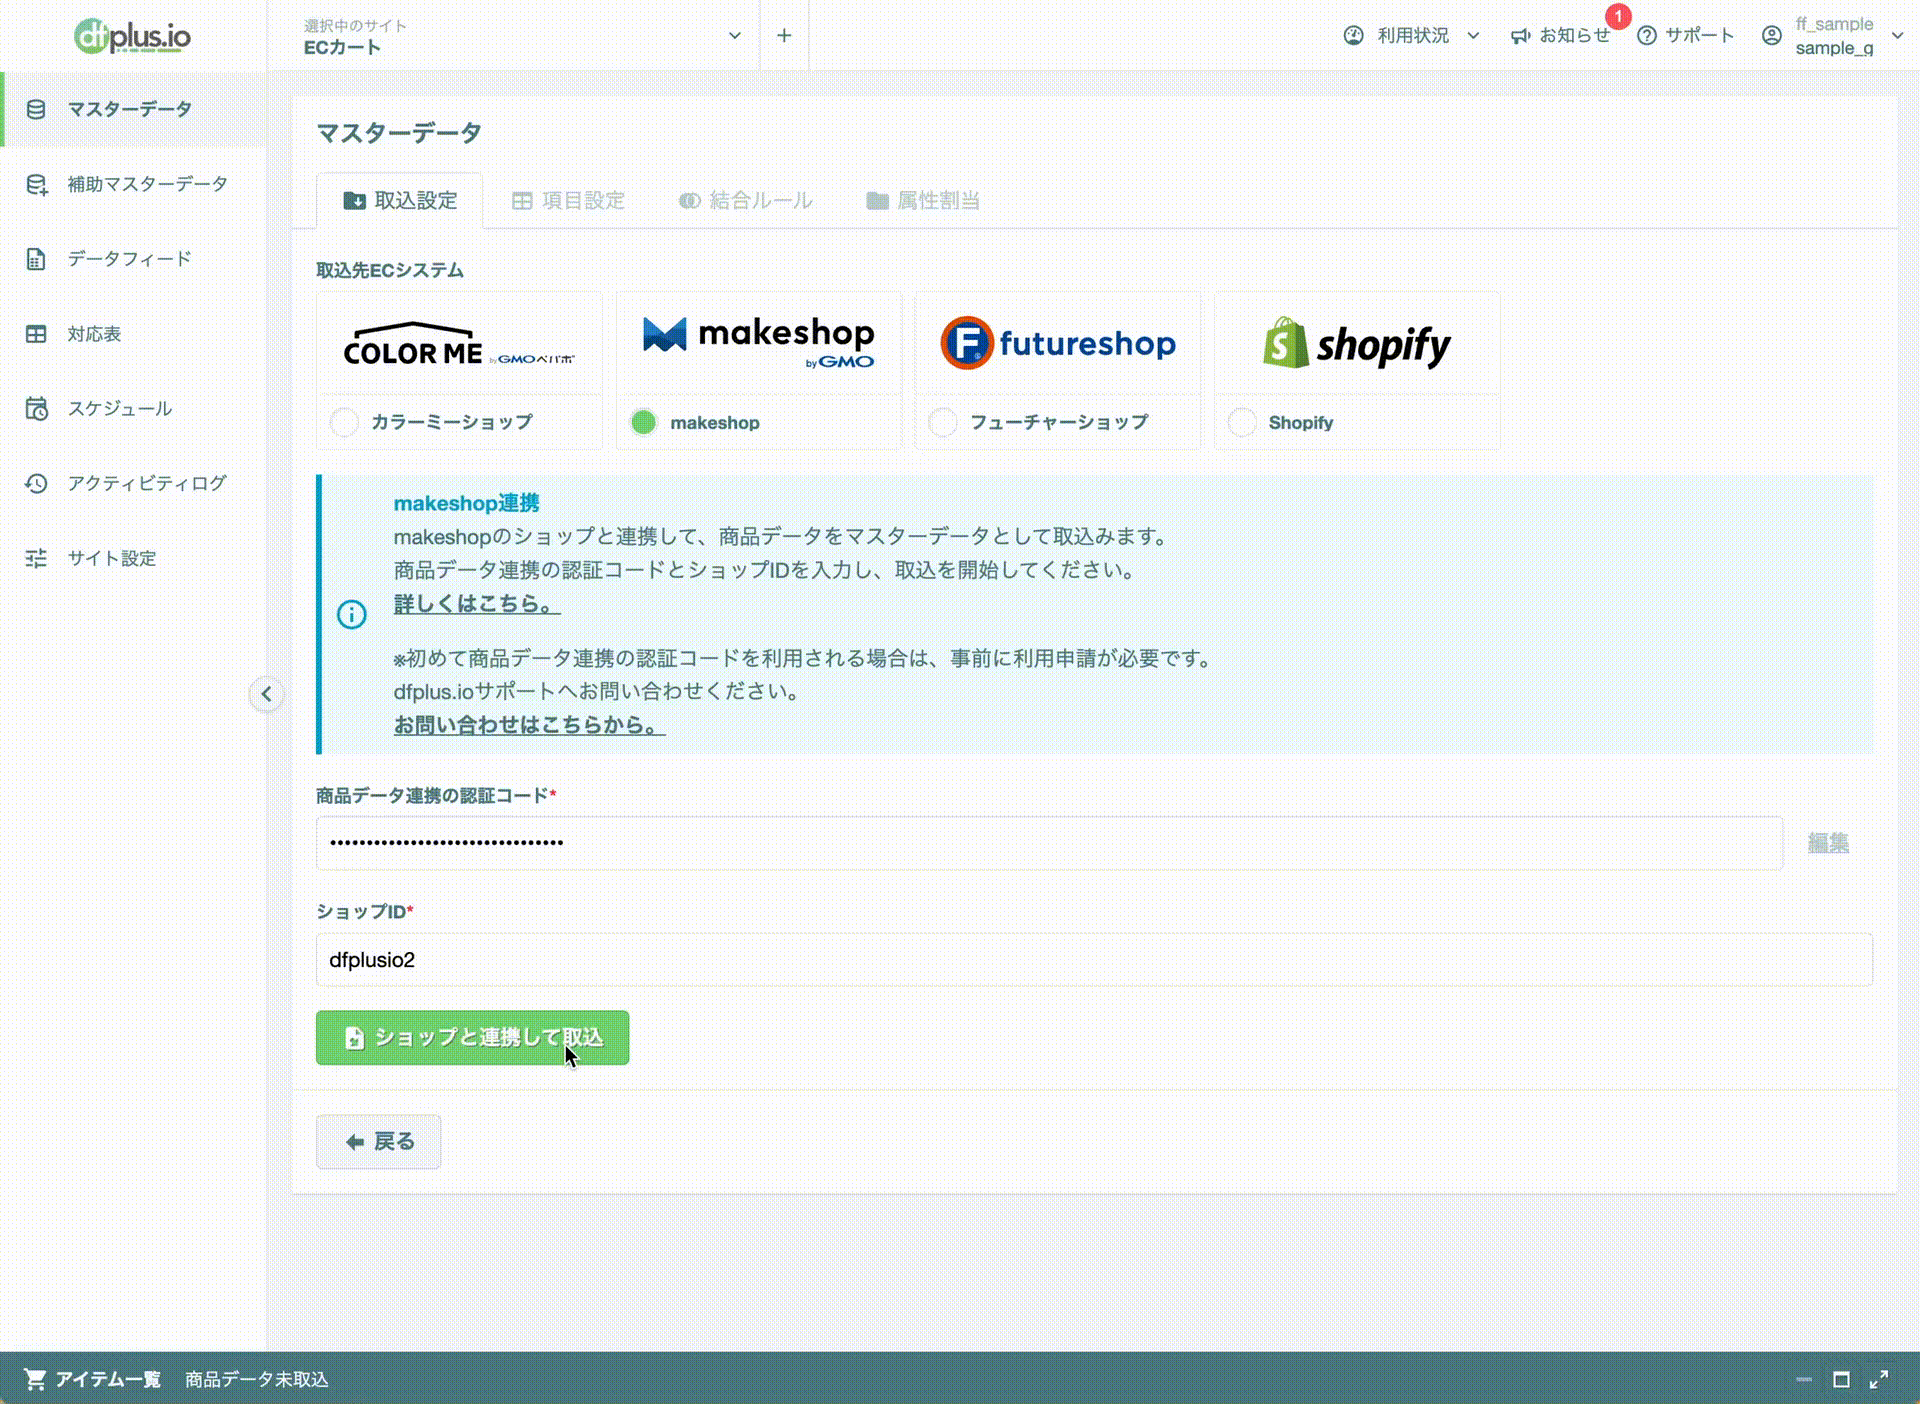Open the 利用状況 dropdown
The width and height of the screenshot is (1920, 1404).
1411,36
